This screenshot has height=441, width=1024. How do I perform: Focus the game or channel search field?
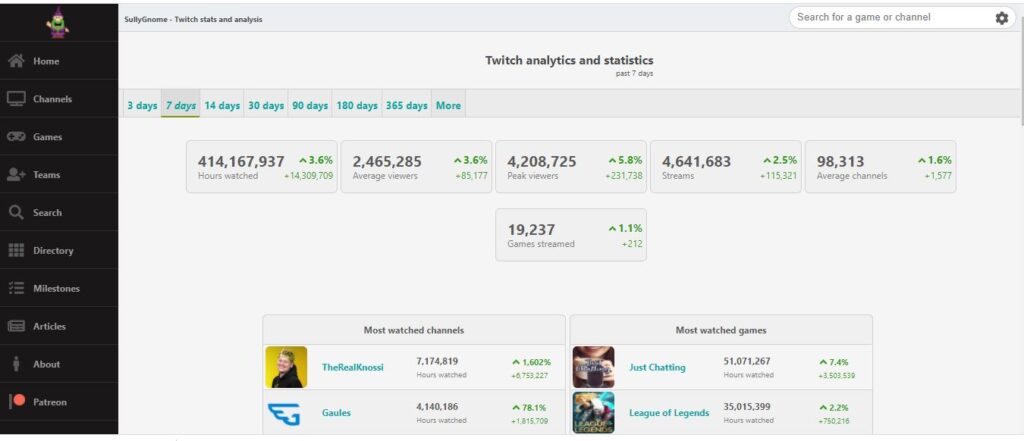coord(891,18)
